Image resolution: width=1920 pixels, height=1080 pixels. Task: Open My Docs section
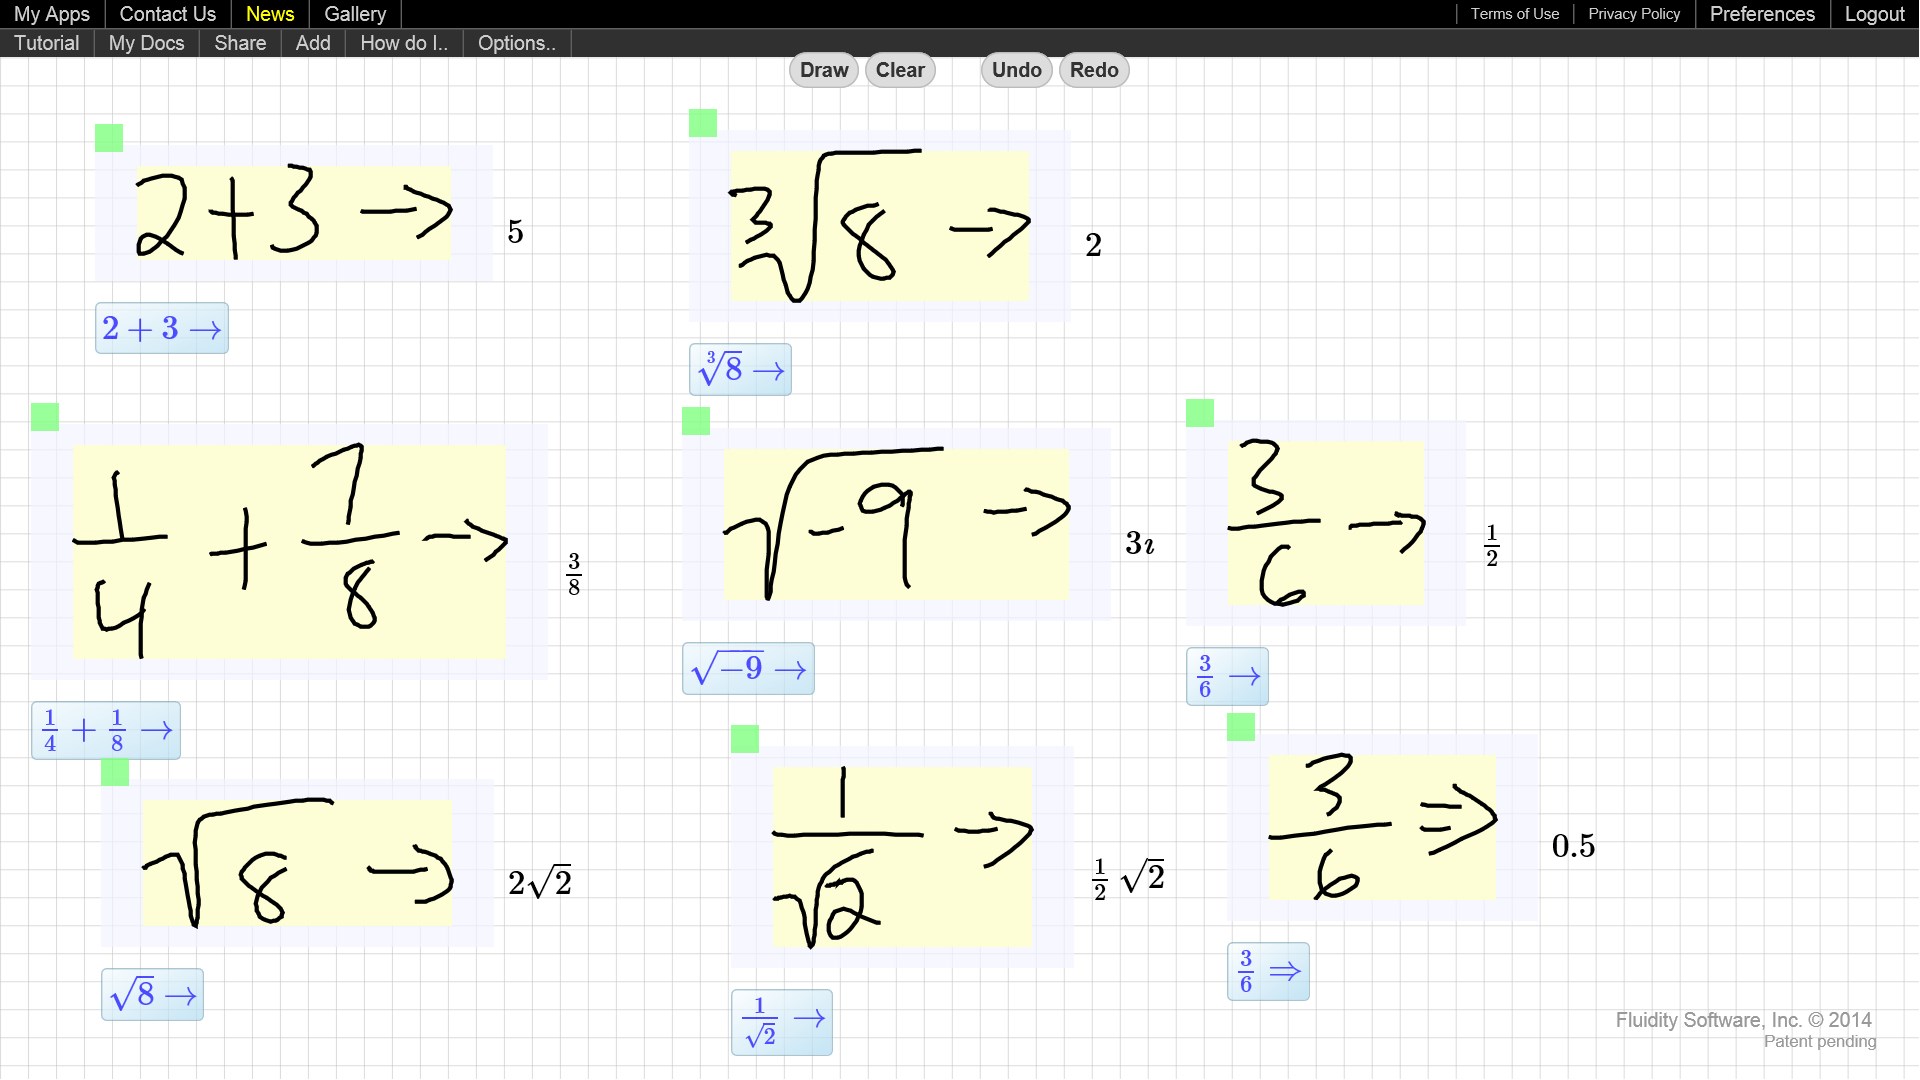tap(145, 42)
